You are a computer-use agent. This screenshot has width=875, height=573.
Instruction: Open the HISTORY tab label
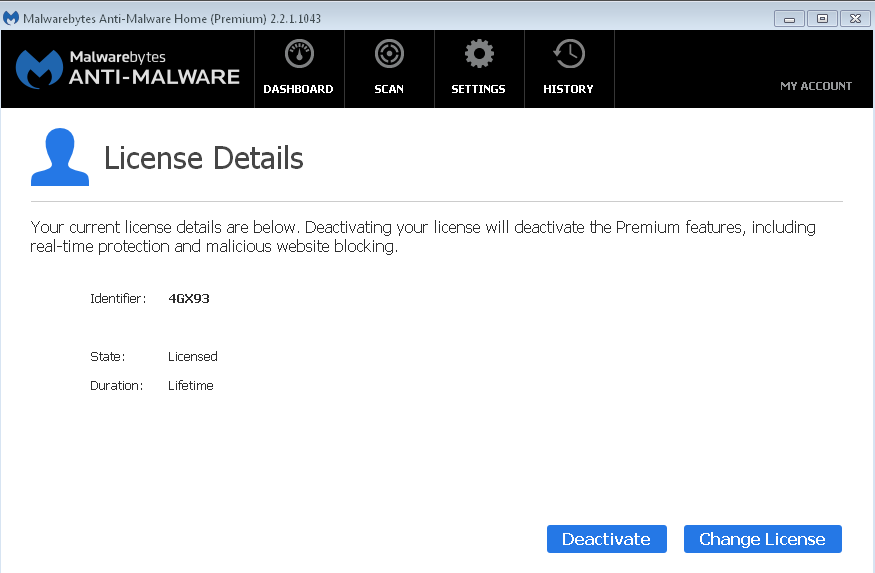(x=568, y=89)
